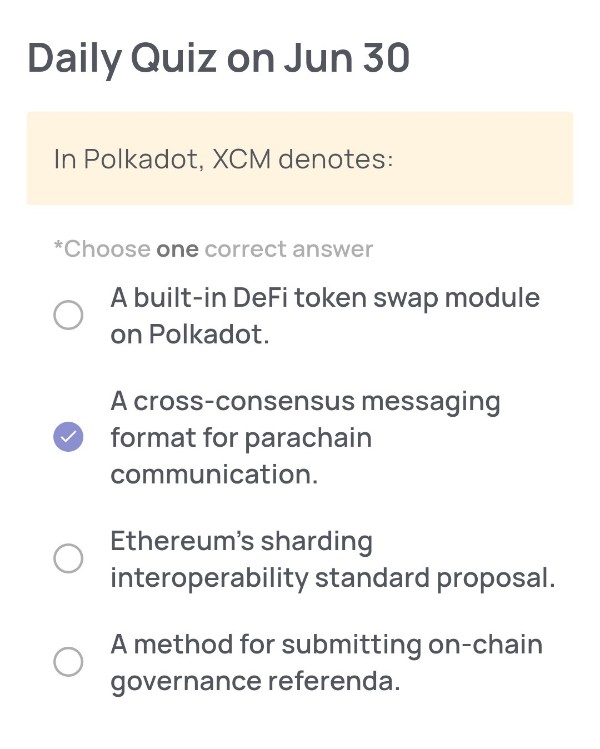Select the Ethereum's sharding interoperability radio button
This screenshot has width=600, height=749.
(x=68, y=558)
